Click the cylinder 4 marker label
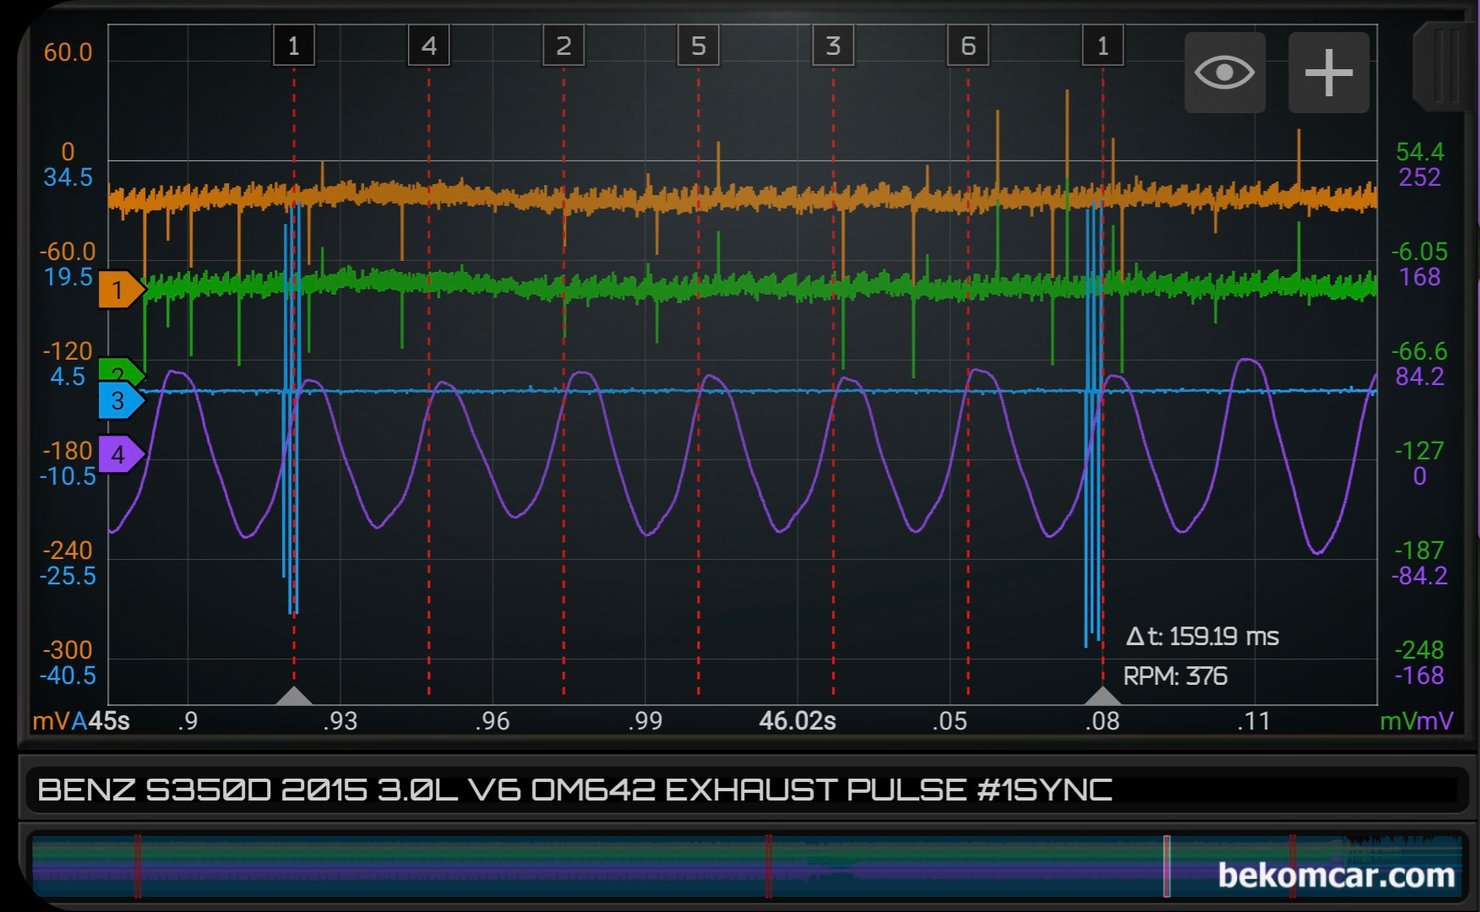Image resolution: width=1480 pixels, height=912 pixels. click(429, 46)
